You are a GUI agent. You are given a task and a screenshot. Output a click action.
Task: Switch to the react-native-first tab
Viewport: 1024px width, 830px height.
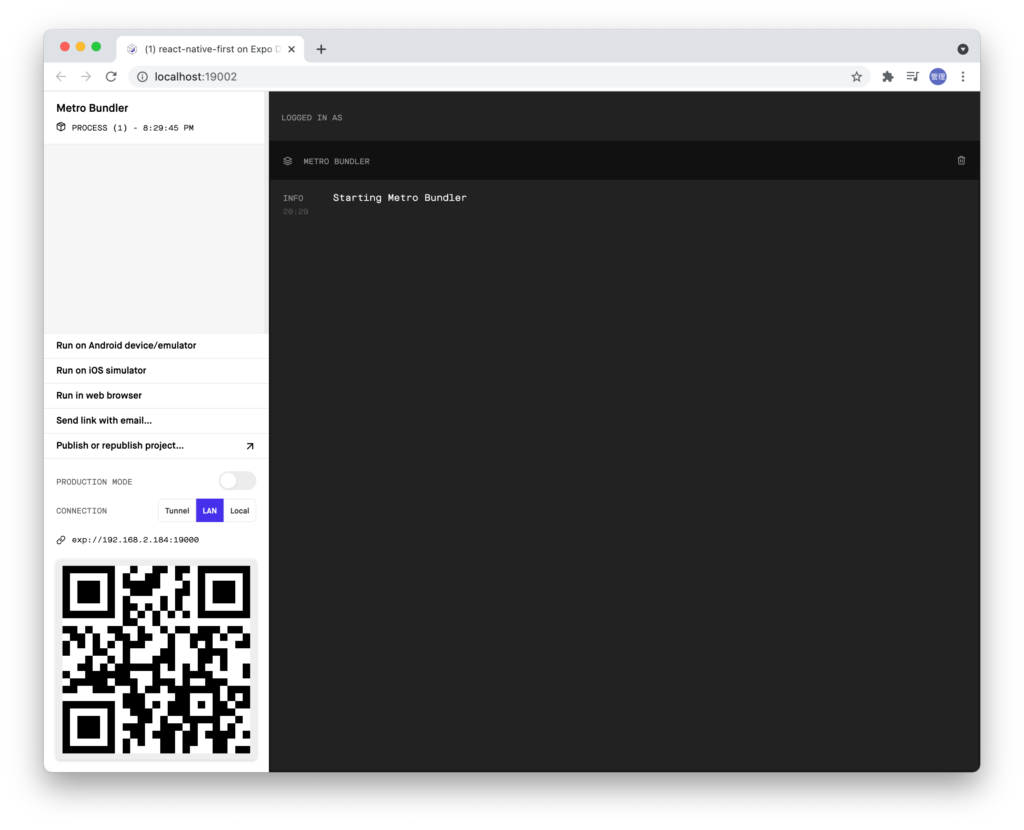click(205, 48)
